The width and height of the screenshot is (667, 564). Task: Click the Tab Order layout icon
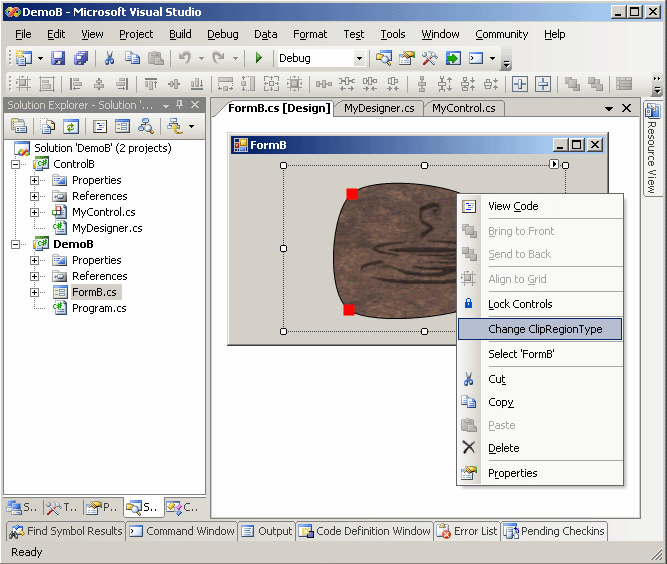coord(624,84)
